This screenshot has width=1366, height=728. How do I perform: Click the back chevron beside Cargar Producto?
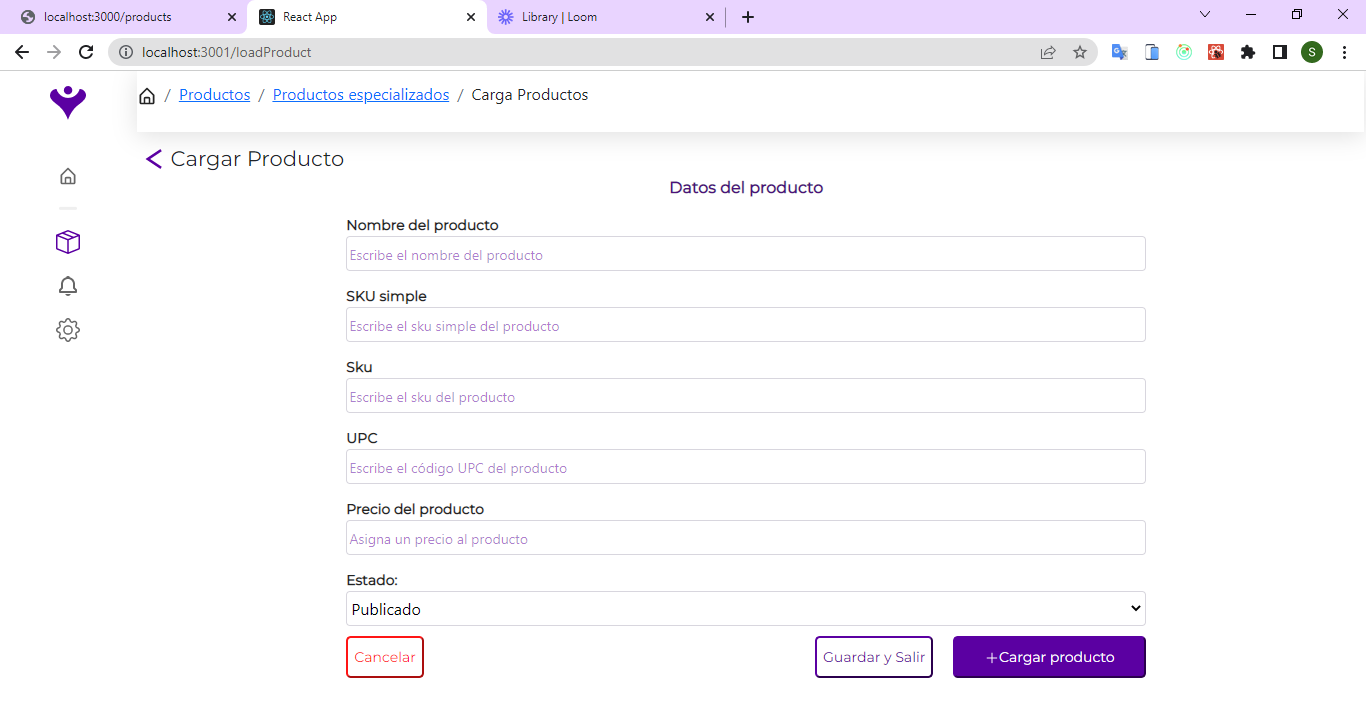point(153,158)
